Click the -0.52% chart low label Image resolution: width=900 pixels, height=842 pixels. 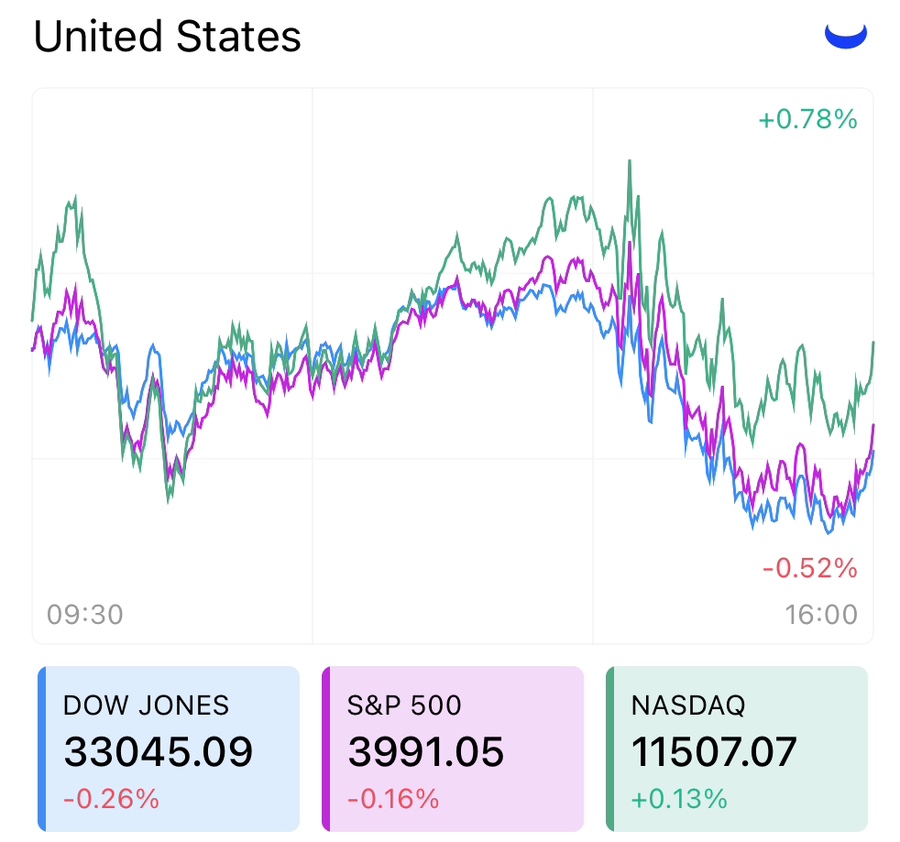(x=809, y=569)
